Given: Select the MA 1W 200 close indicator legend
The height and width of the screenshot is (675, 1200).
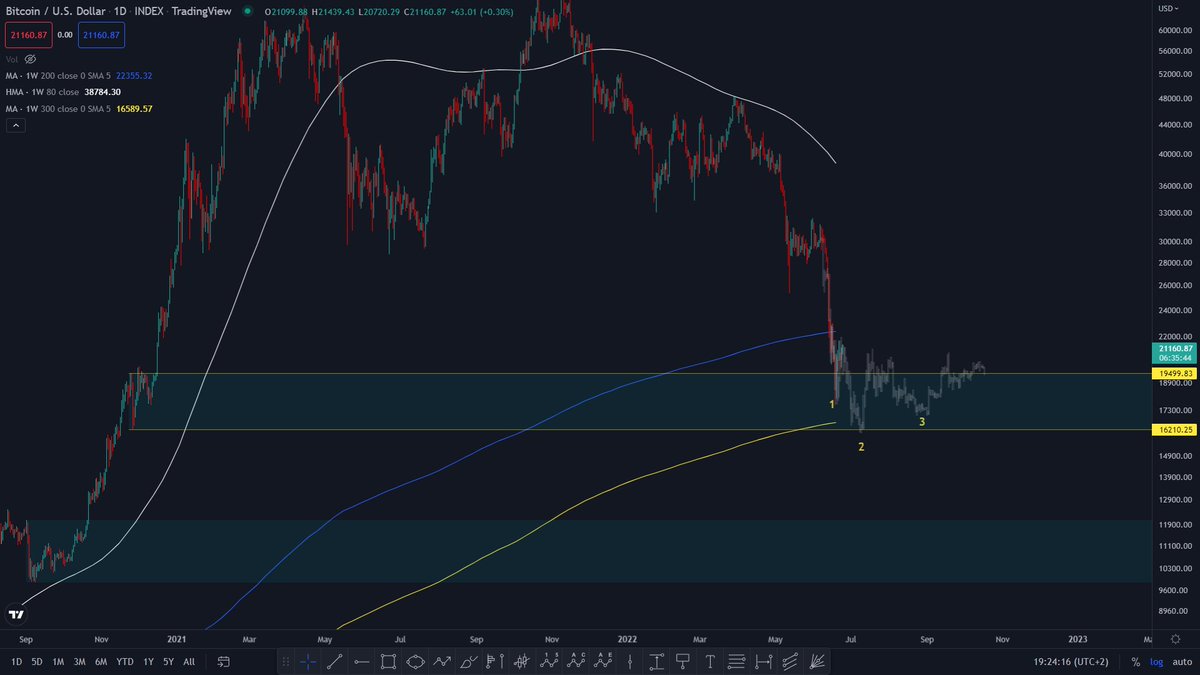Looking at the screenshot, I should (x=59, y=76).
